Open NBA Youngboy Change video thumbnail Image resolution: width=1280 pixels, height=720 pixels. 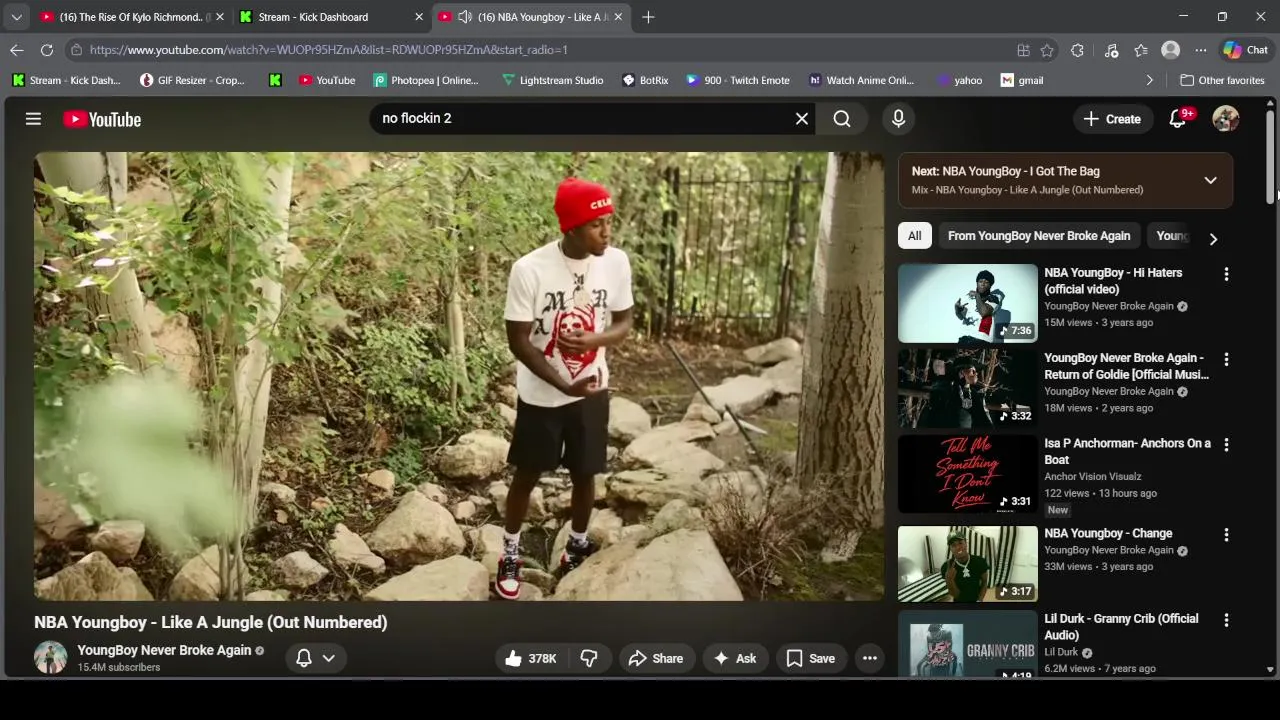click(x=968, y=564)
